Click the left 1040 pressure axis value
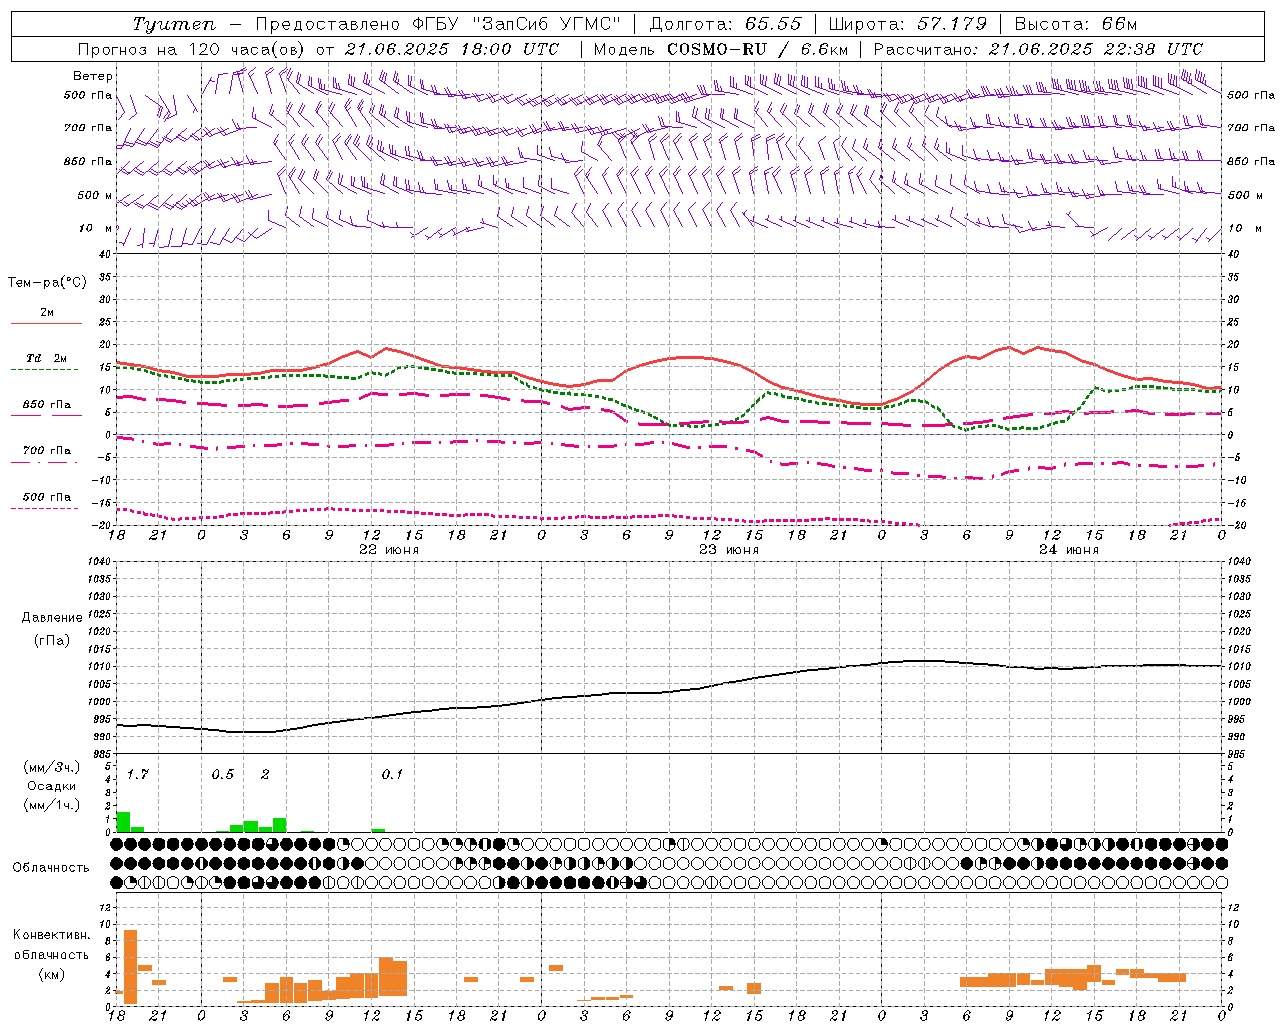Viewport: 1280px width, 1024px height. [x=100, y=561]
